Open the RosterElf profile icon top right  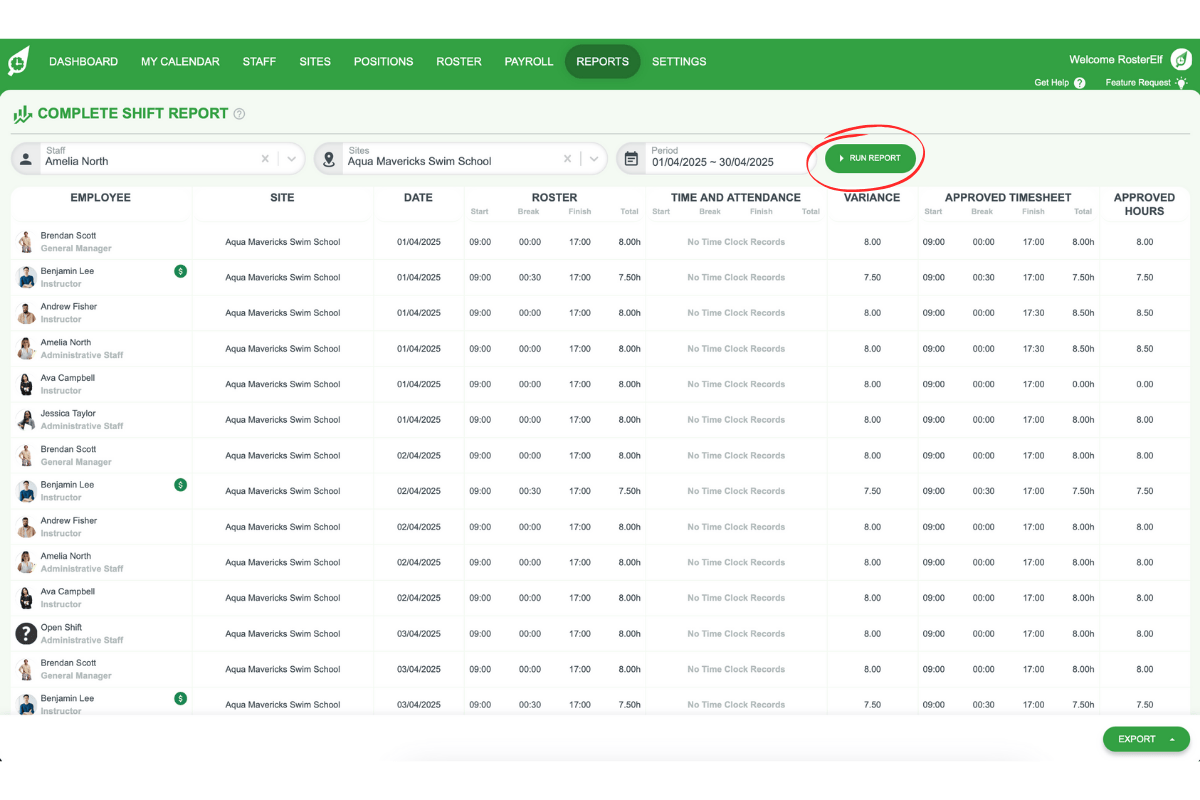tap(1180, 59)
